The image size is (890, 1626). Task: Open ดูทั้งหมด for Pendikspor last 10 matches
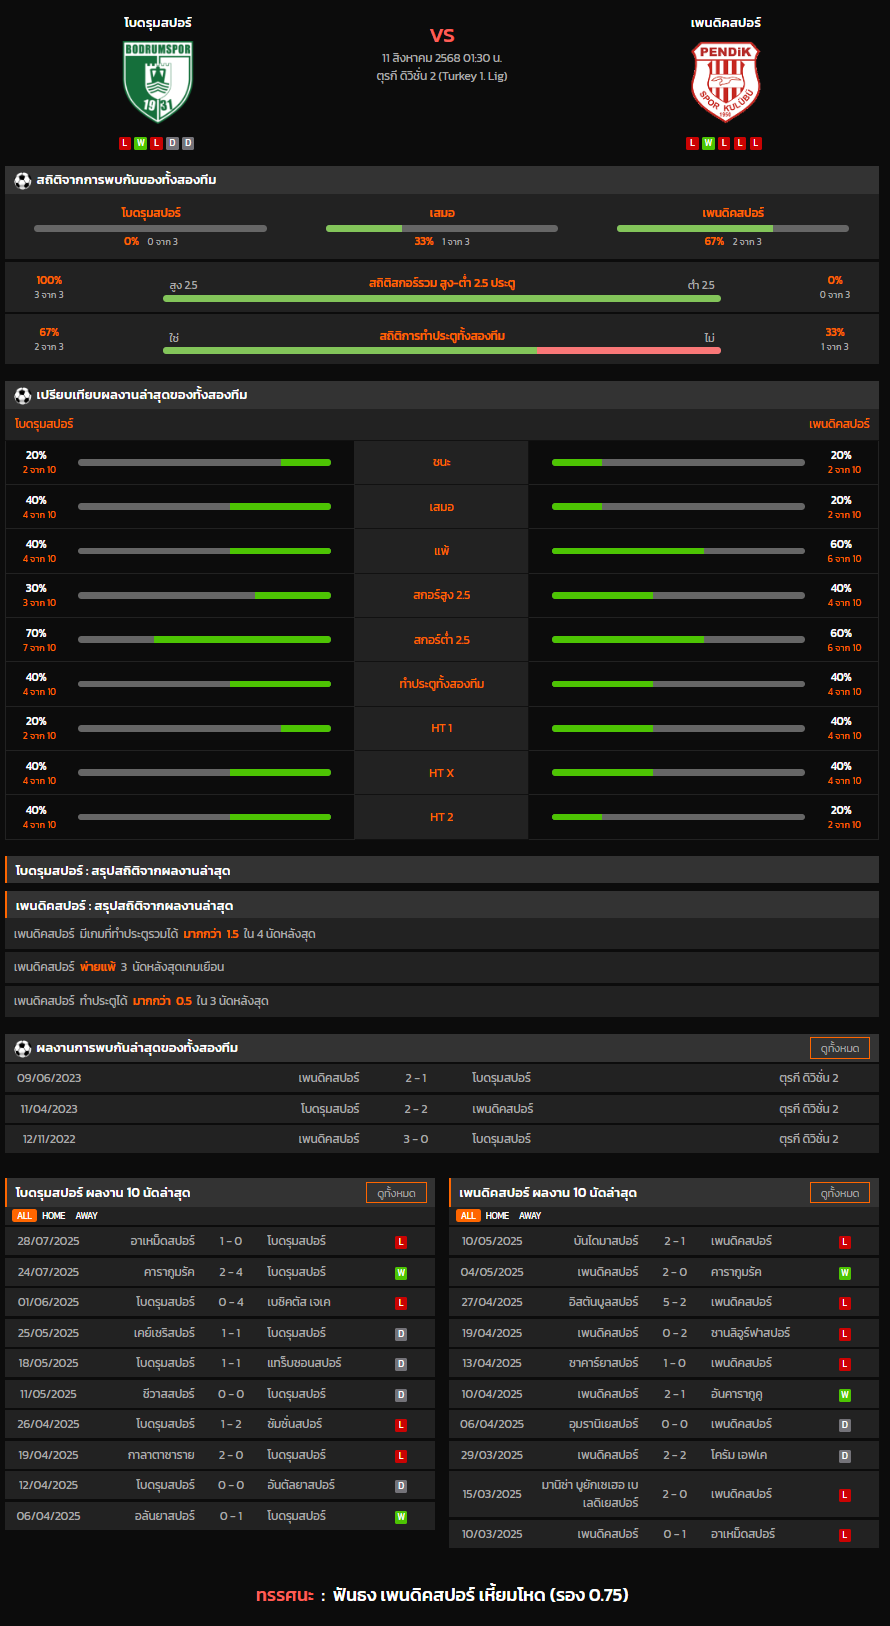point(840,1193)
